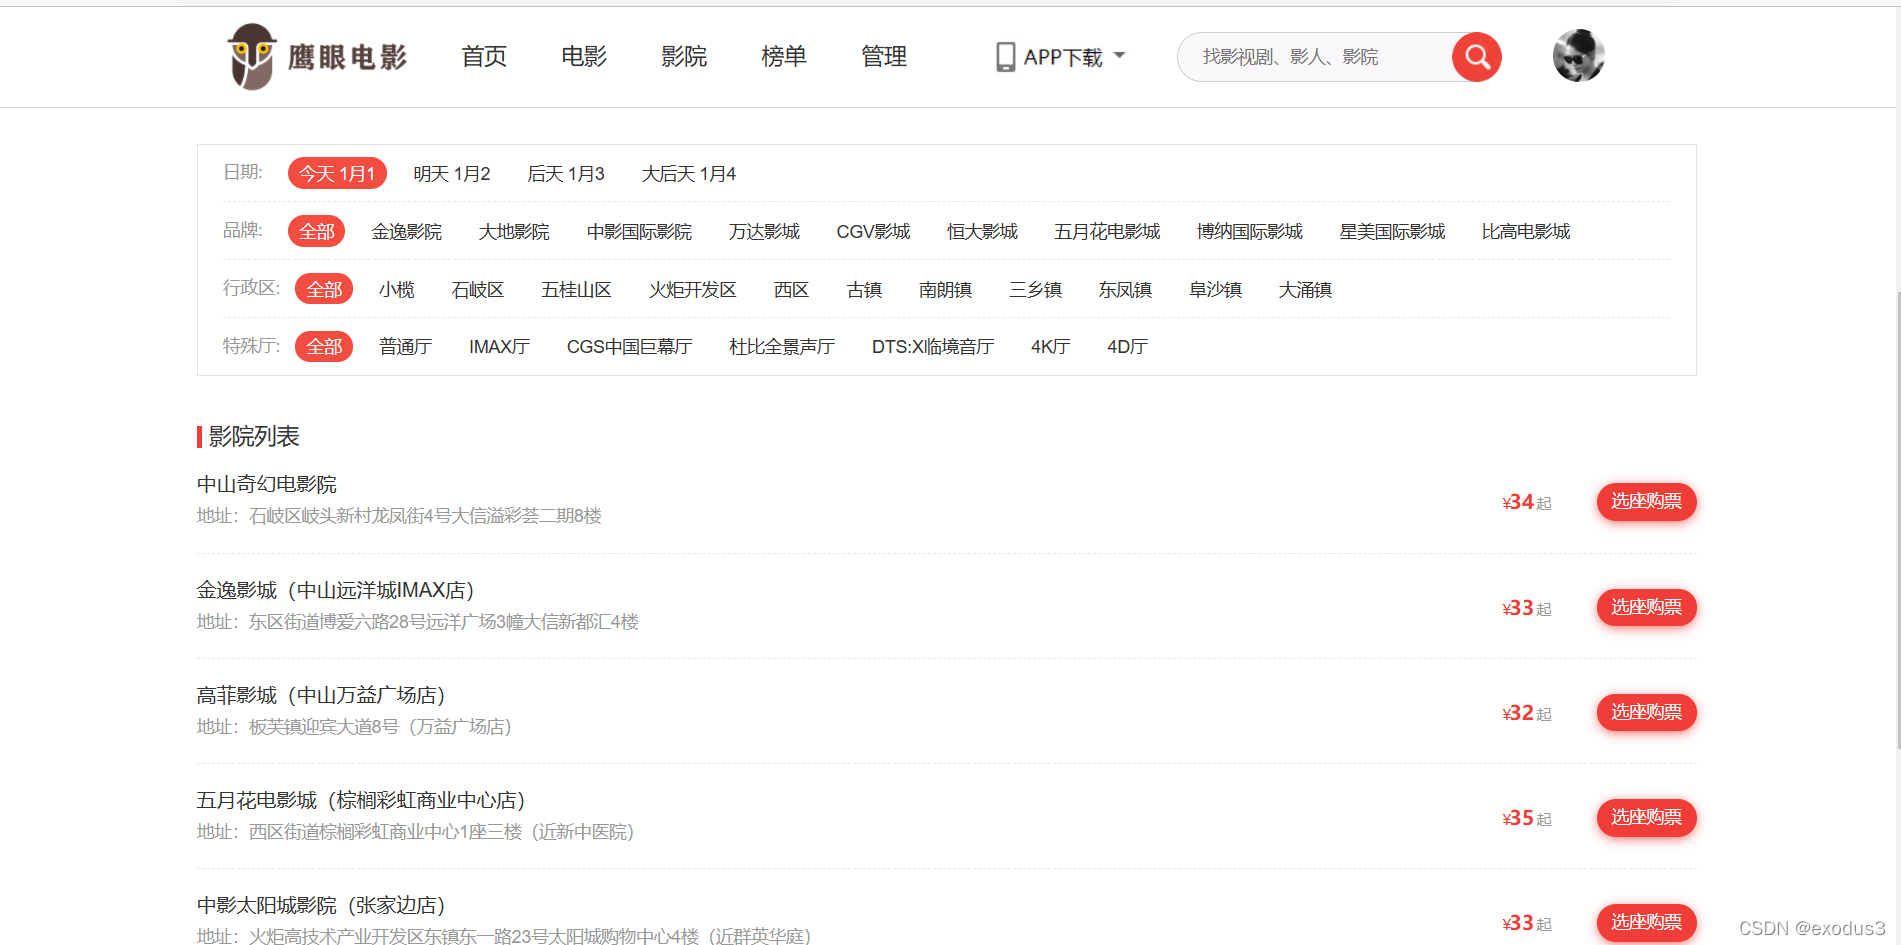Click 选座购票 for 中山奇幻电影院
This screenshot has height=945, width=1901.
pyautogui.click(x=1646, y=502)
